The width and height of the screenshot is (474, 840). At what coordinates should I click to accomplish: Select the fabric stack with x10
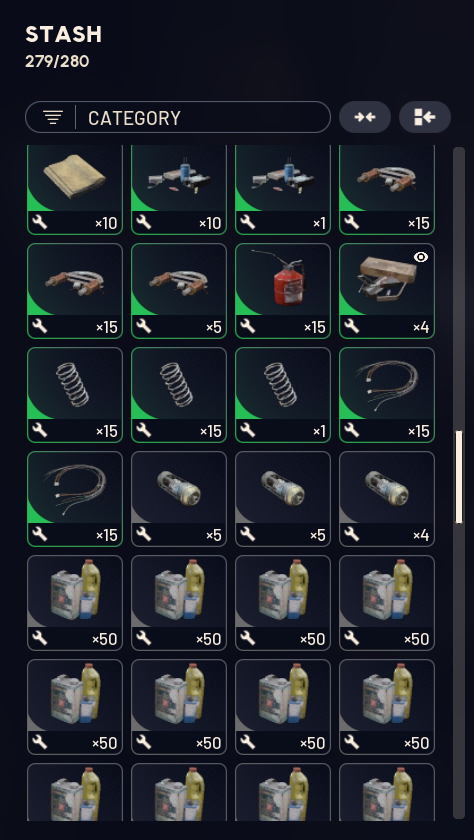tap(75, 190)
